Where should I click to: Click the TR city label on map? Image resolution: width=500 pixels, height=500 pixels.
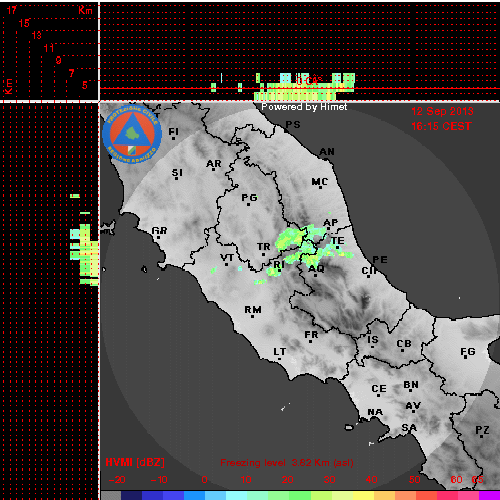coord(264,247)
